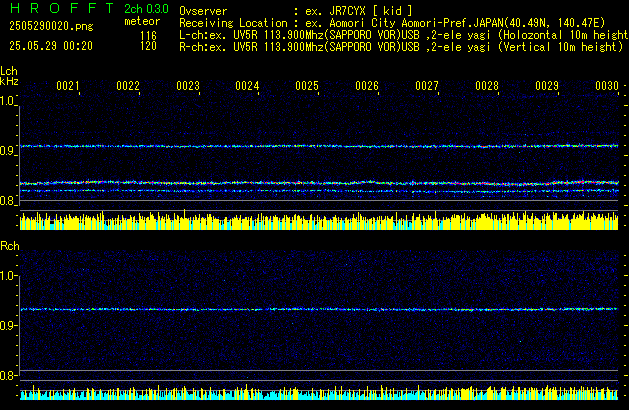Click the L-ch UV5R antenna description
Viewport: 629px width, 410px height.
coord(404,35)
